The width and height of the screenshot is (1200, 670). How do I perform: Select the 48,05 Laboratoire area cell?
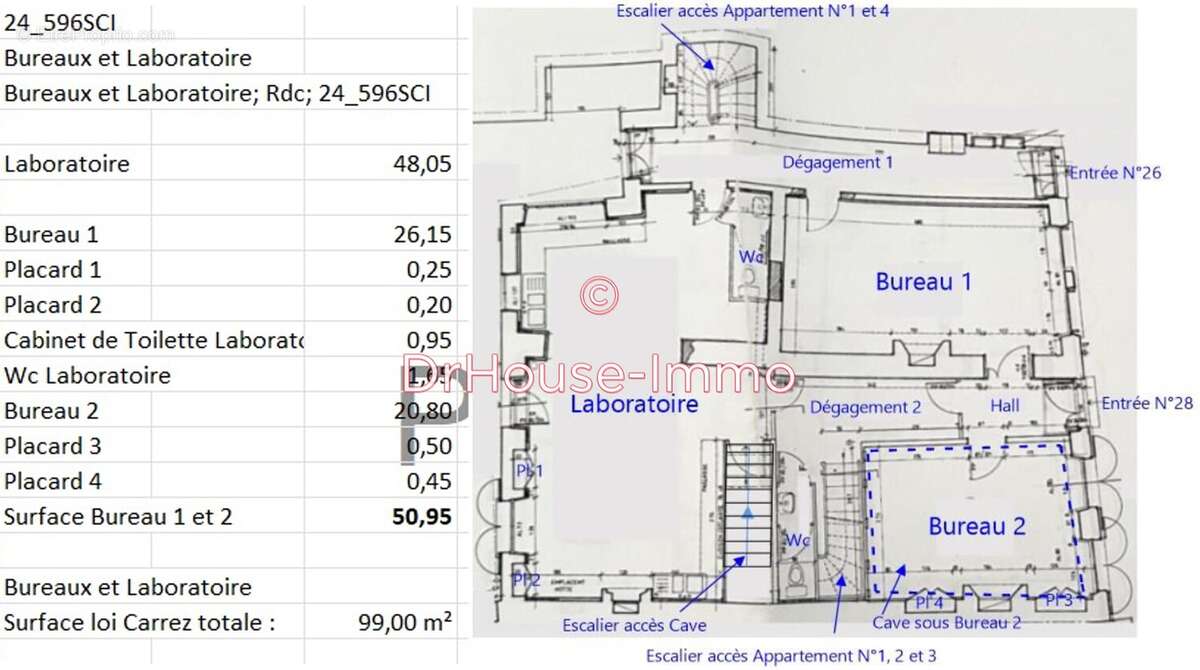pos(422,164)
